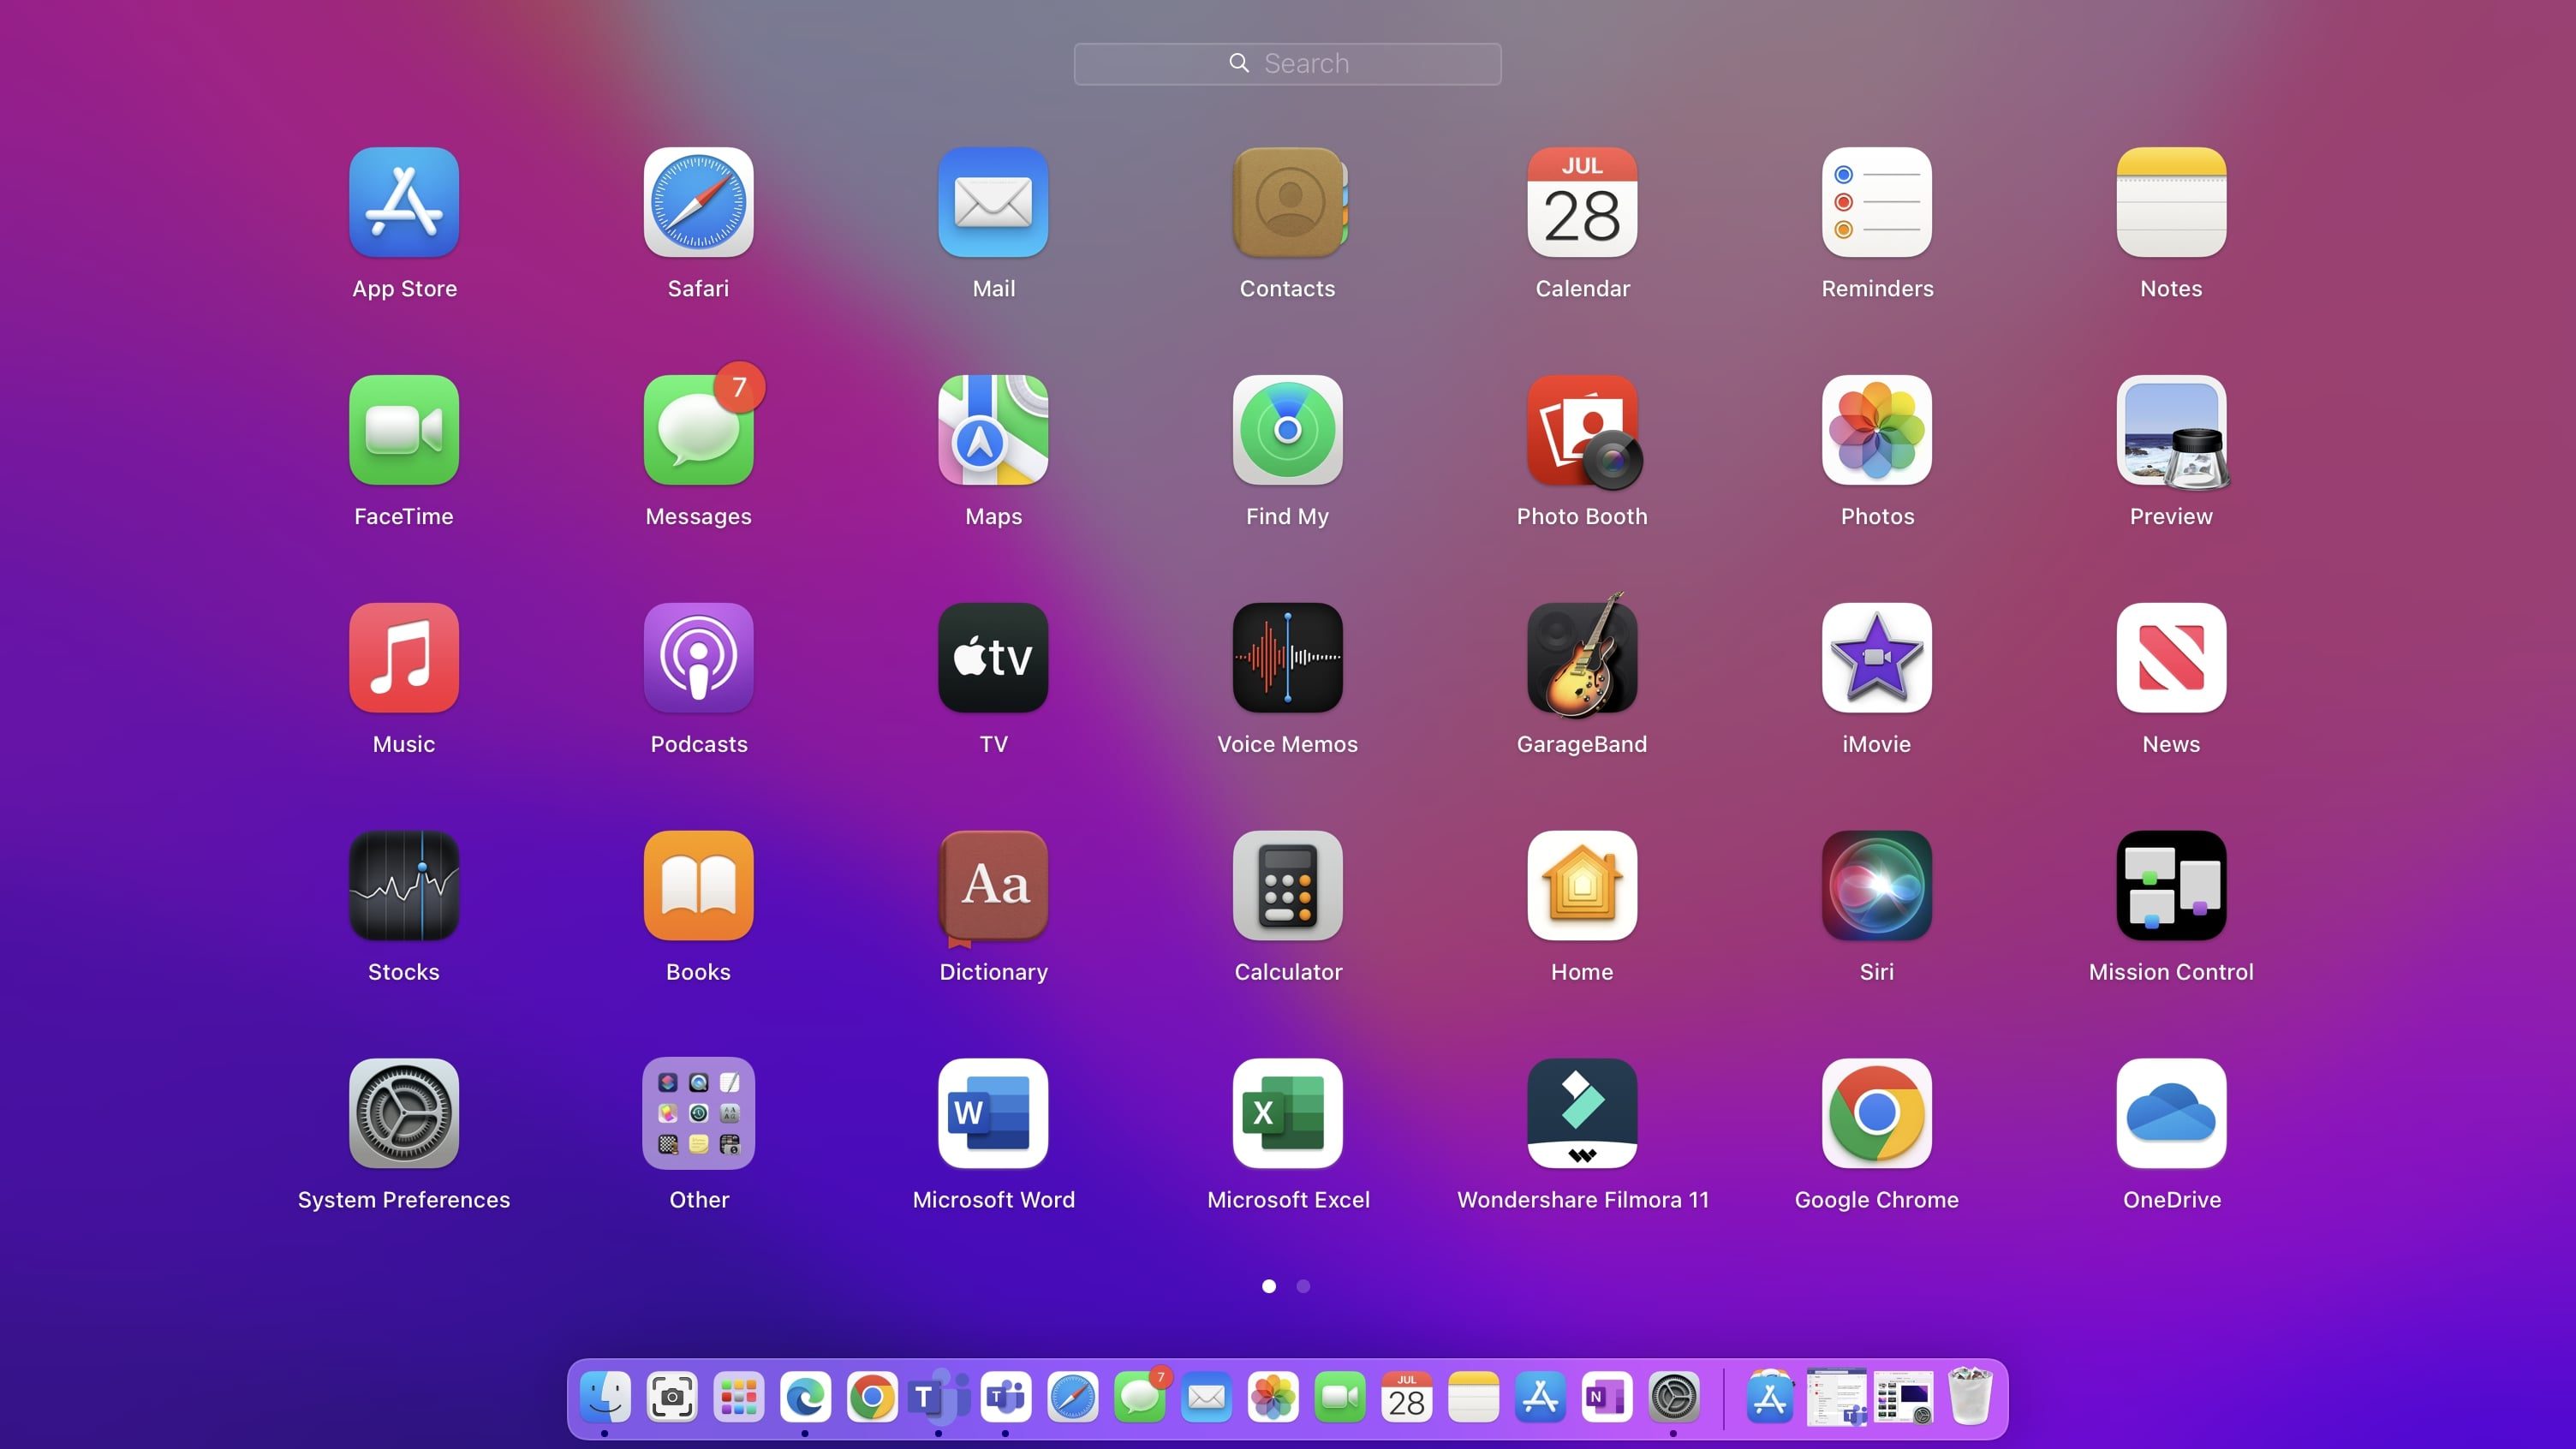Select the Voice Memos app
Viewport: 2576px width, 1449px height.
click(1287, 658)
